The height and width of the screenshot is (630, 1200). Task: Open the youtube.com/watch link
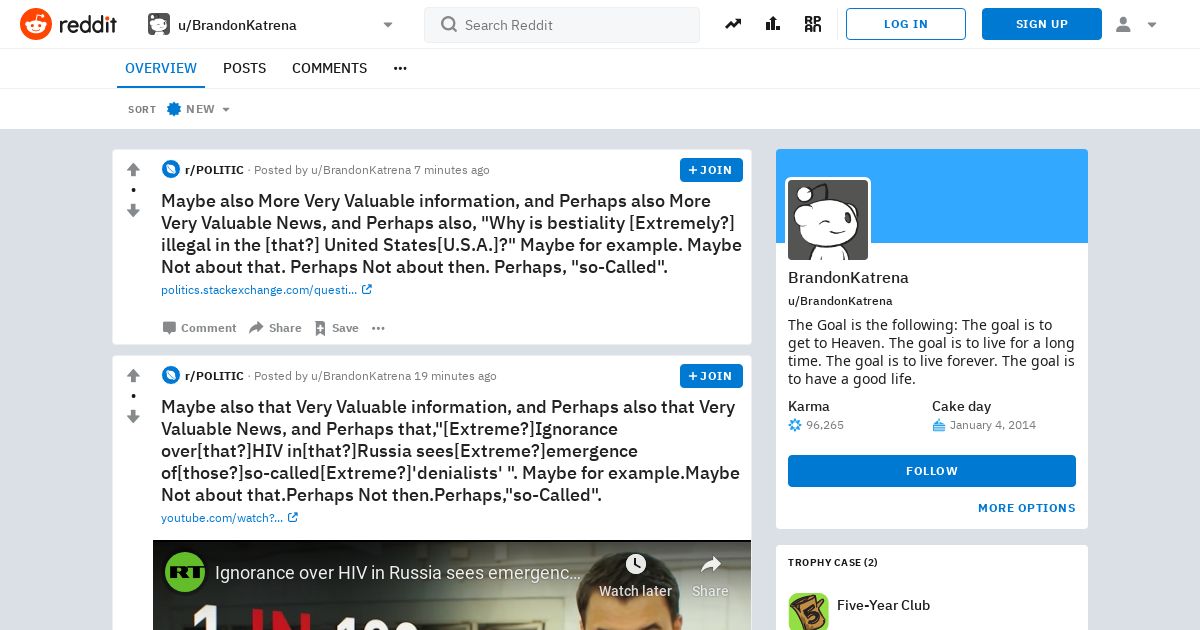click(x=222, y=518)
